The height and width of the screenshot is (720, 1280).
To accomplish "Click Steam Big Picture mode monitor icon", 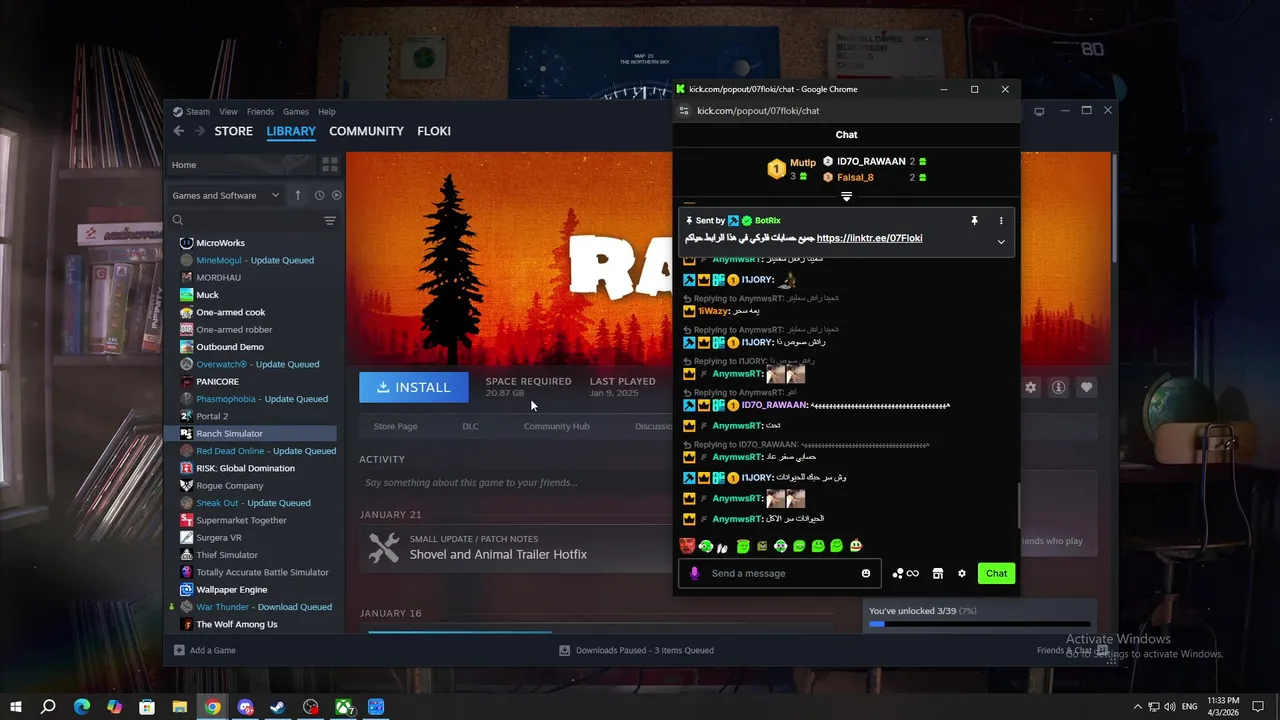I will point(1039,111).
